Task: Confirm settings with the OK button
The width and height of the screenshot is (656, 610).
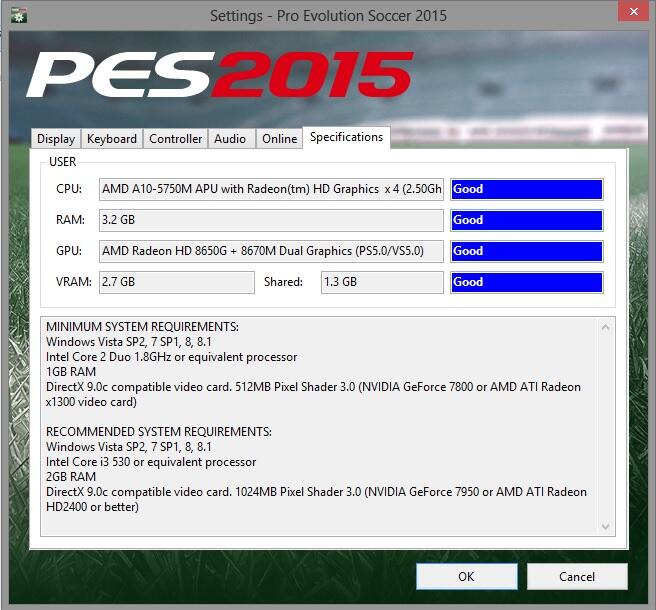Action: point(466,577)
